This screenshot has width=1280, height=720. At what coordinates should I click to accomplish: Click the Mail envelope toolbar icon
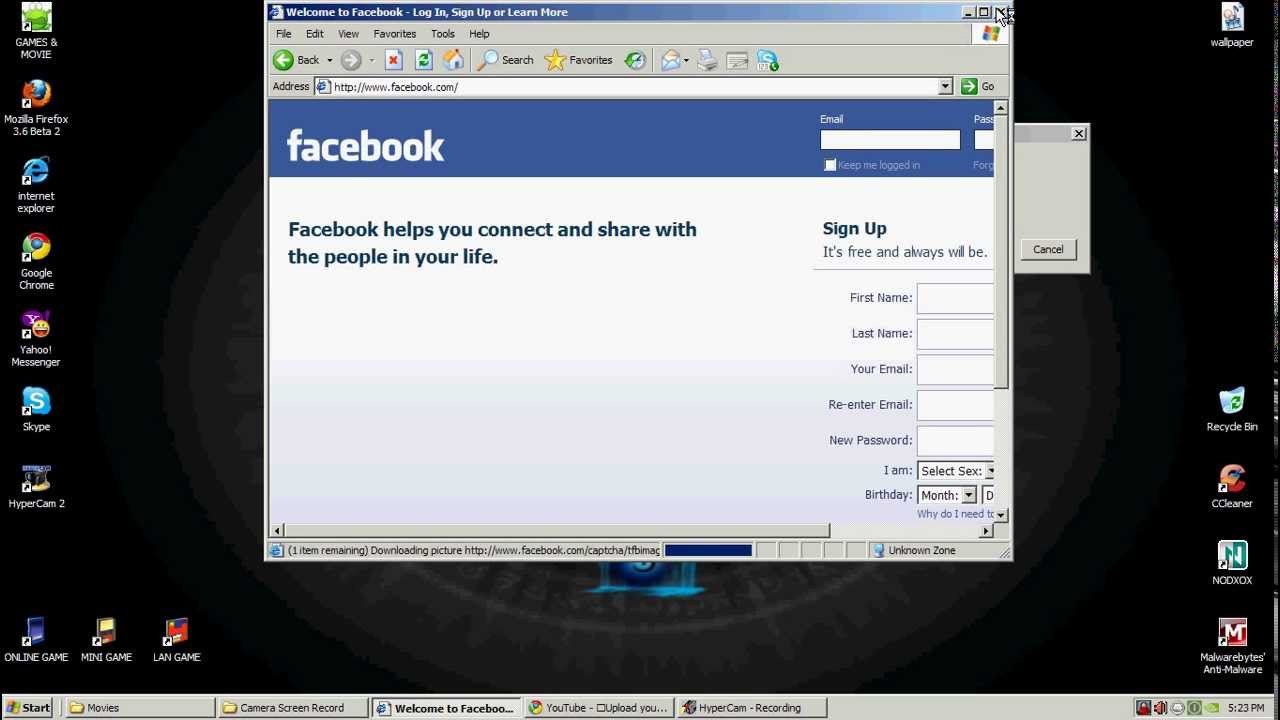(x=670, y=60)
